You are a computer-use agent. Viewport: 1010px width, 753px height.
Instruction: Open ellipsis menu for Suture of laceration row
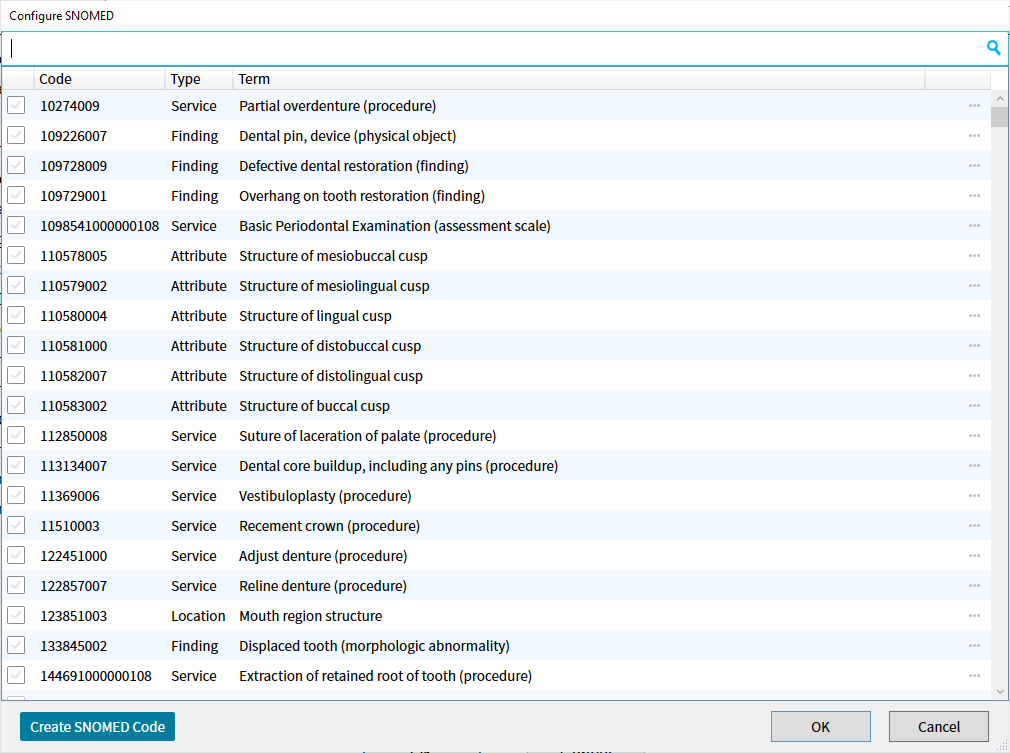click(x=974, y=436)
